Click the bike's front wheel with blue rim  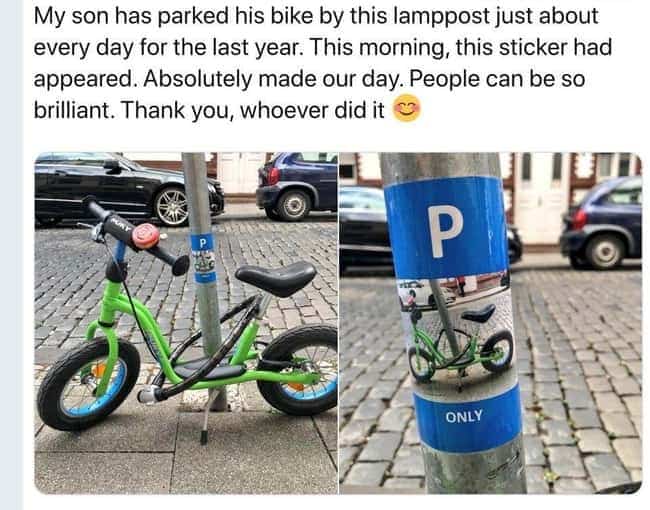pos(88,384)
